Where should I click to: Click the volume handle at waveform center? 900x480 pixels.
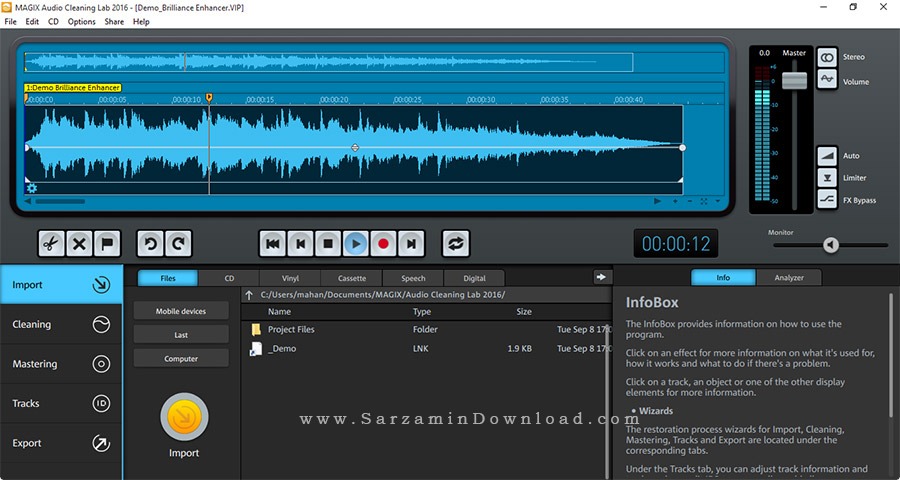tap(355, 148)
